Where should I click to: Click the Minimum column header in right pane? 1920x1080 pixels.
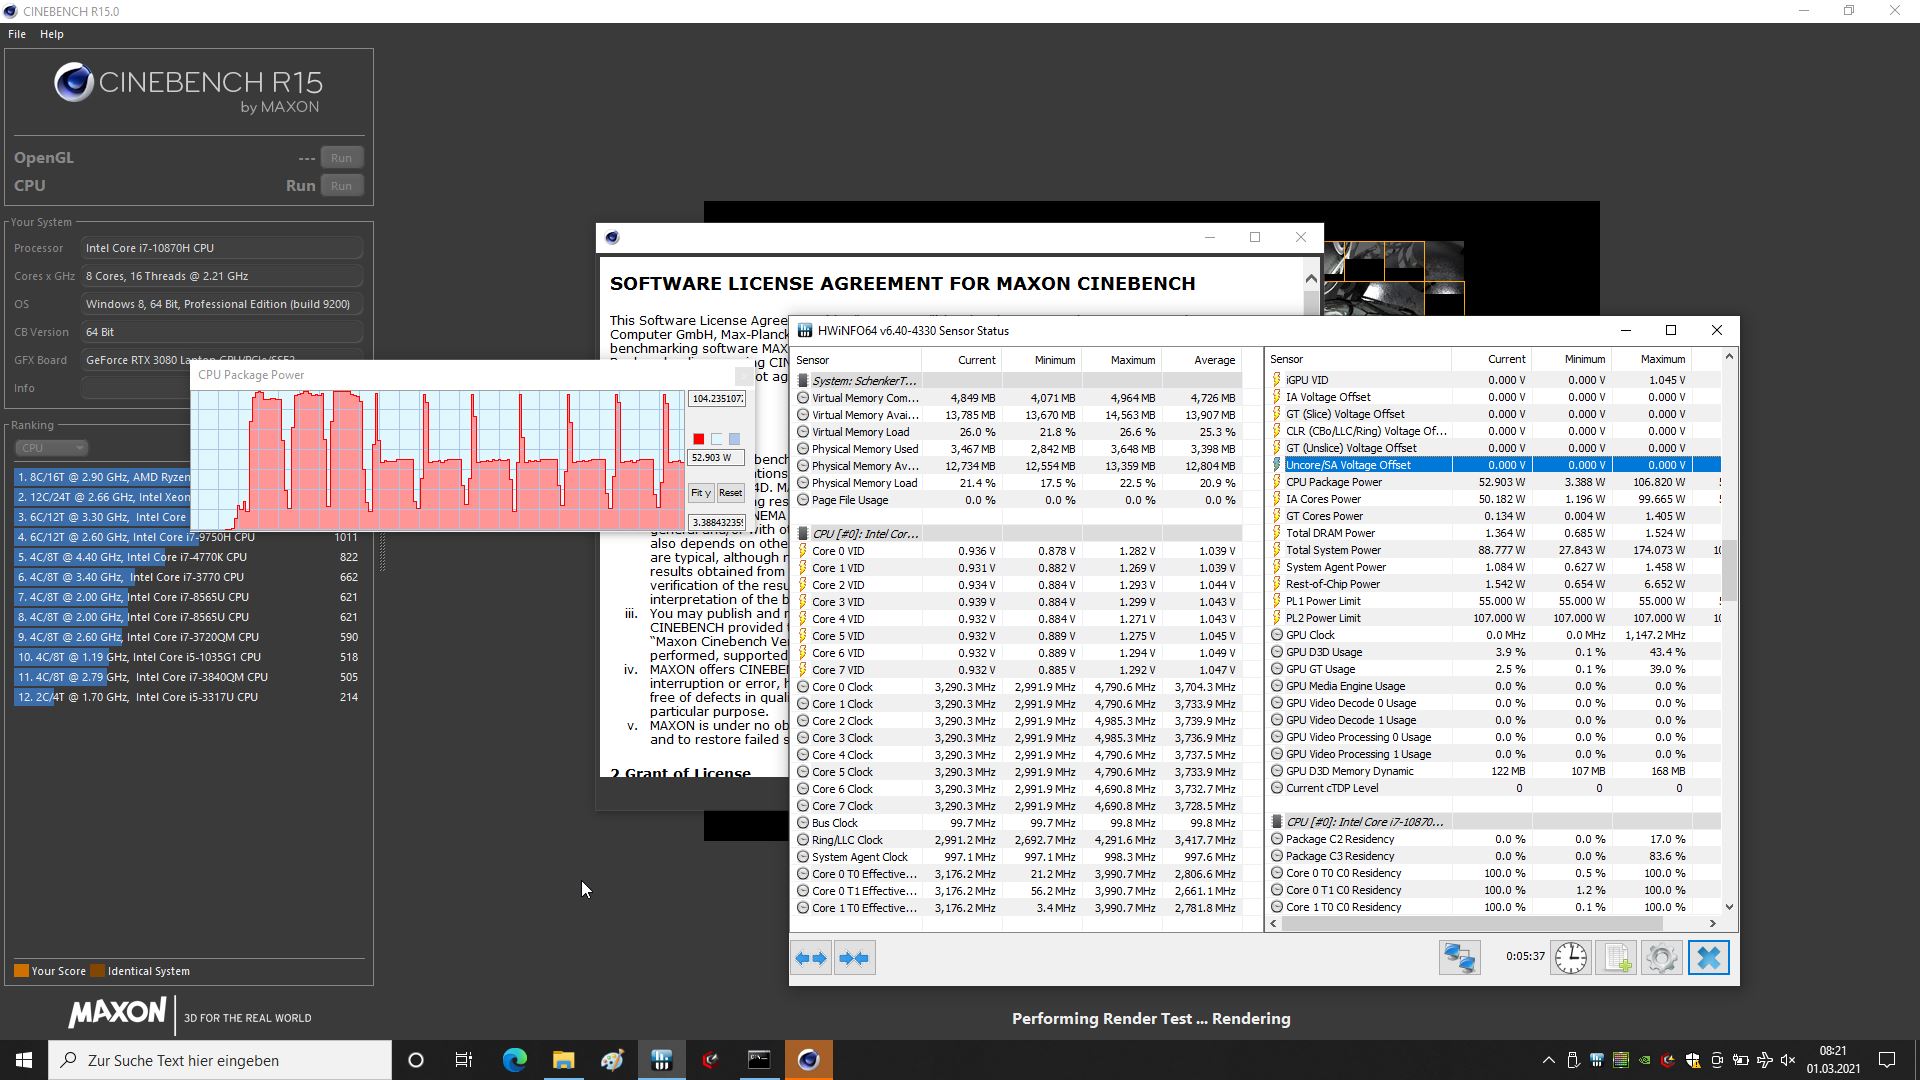point(1571,359)
